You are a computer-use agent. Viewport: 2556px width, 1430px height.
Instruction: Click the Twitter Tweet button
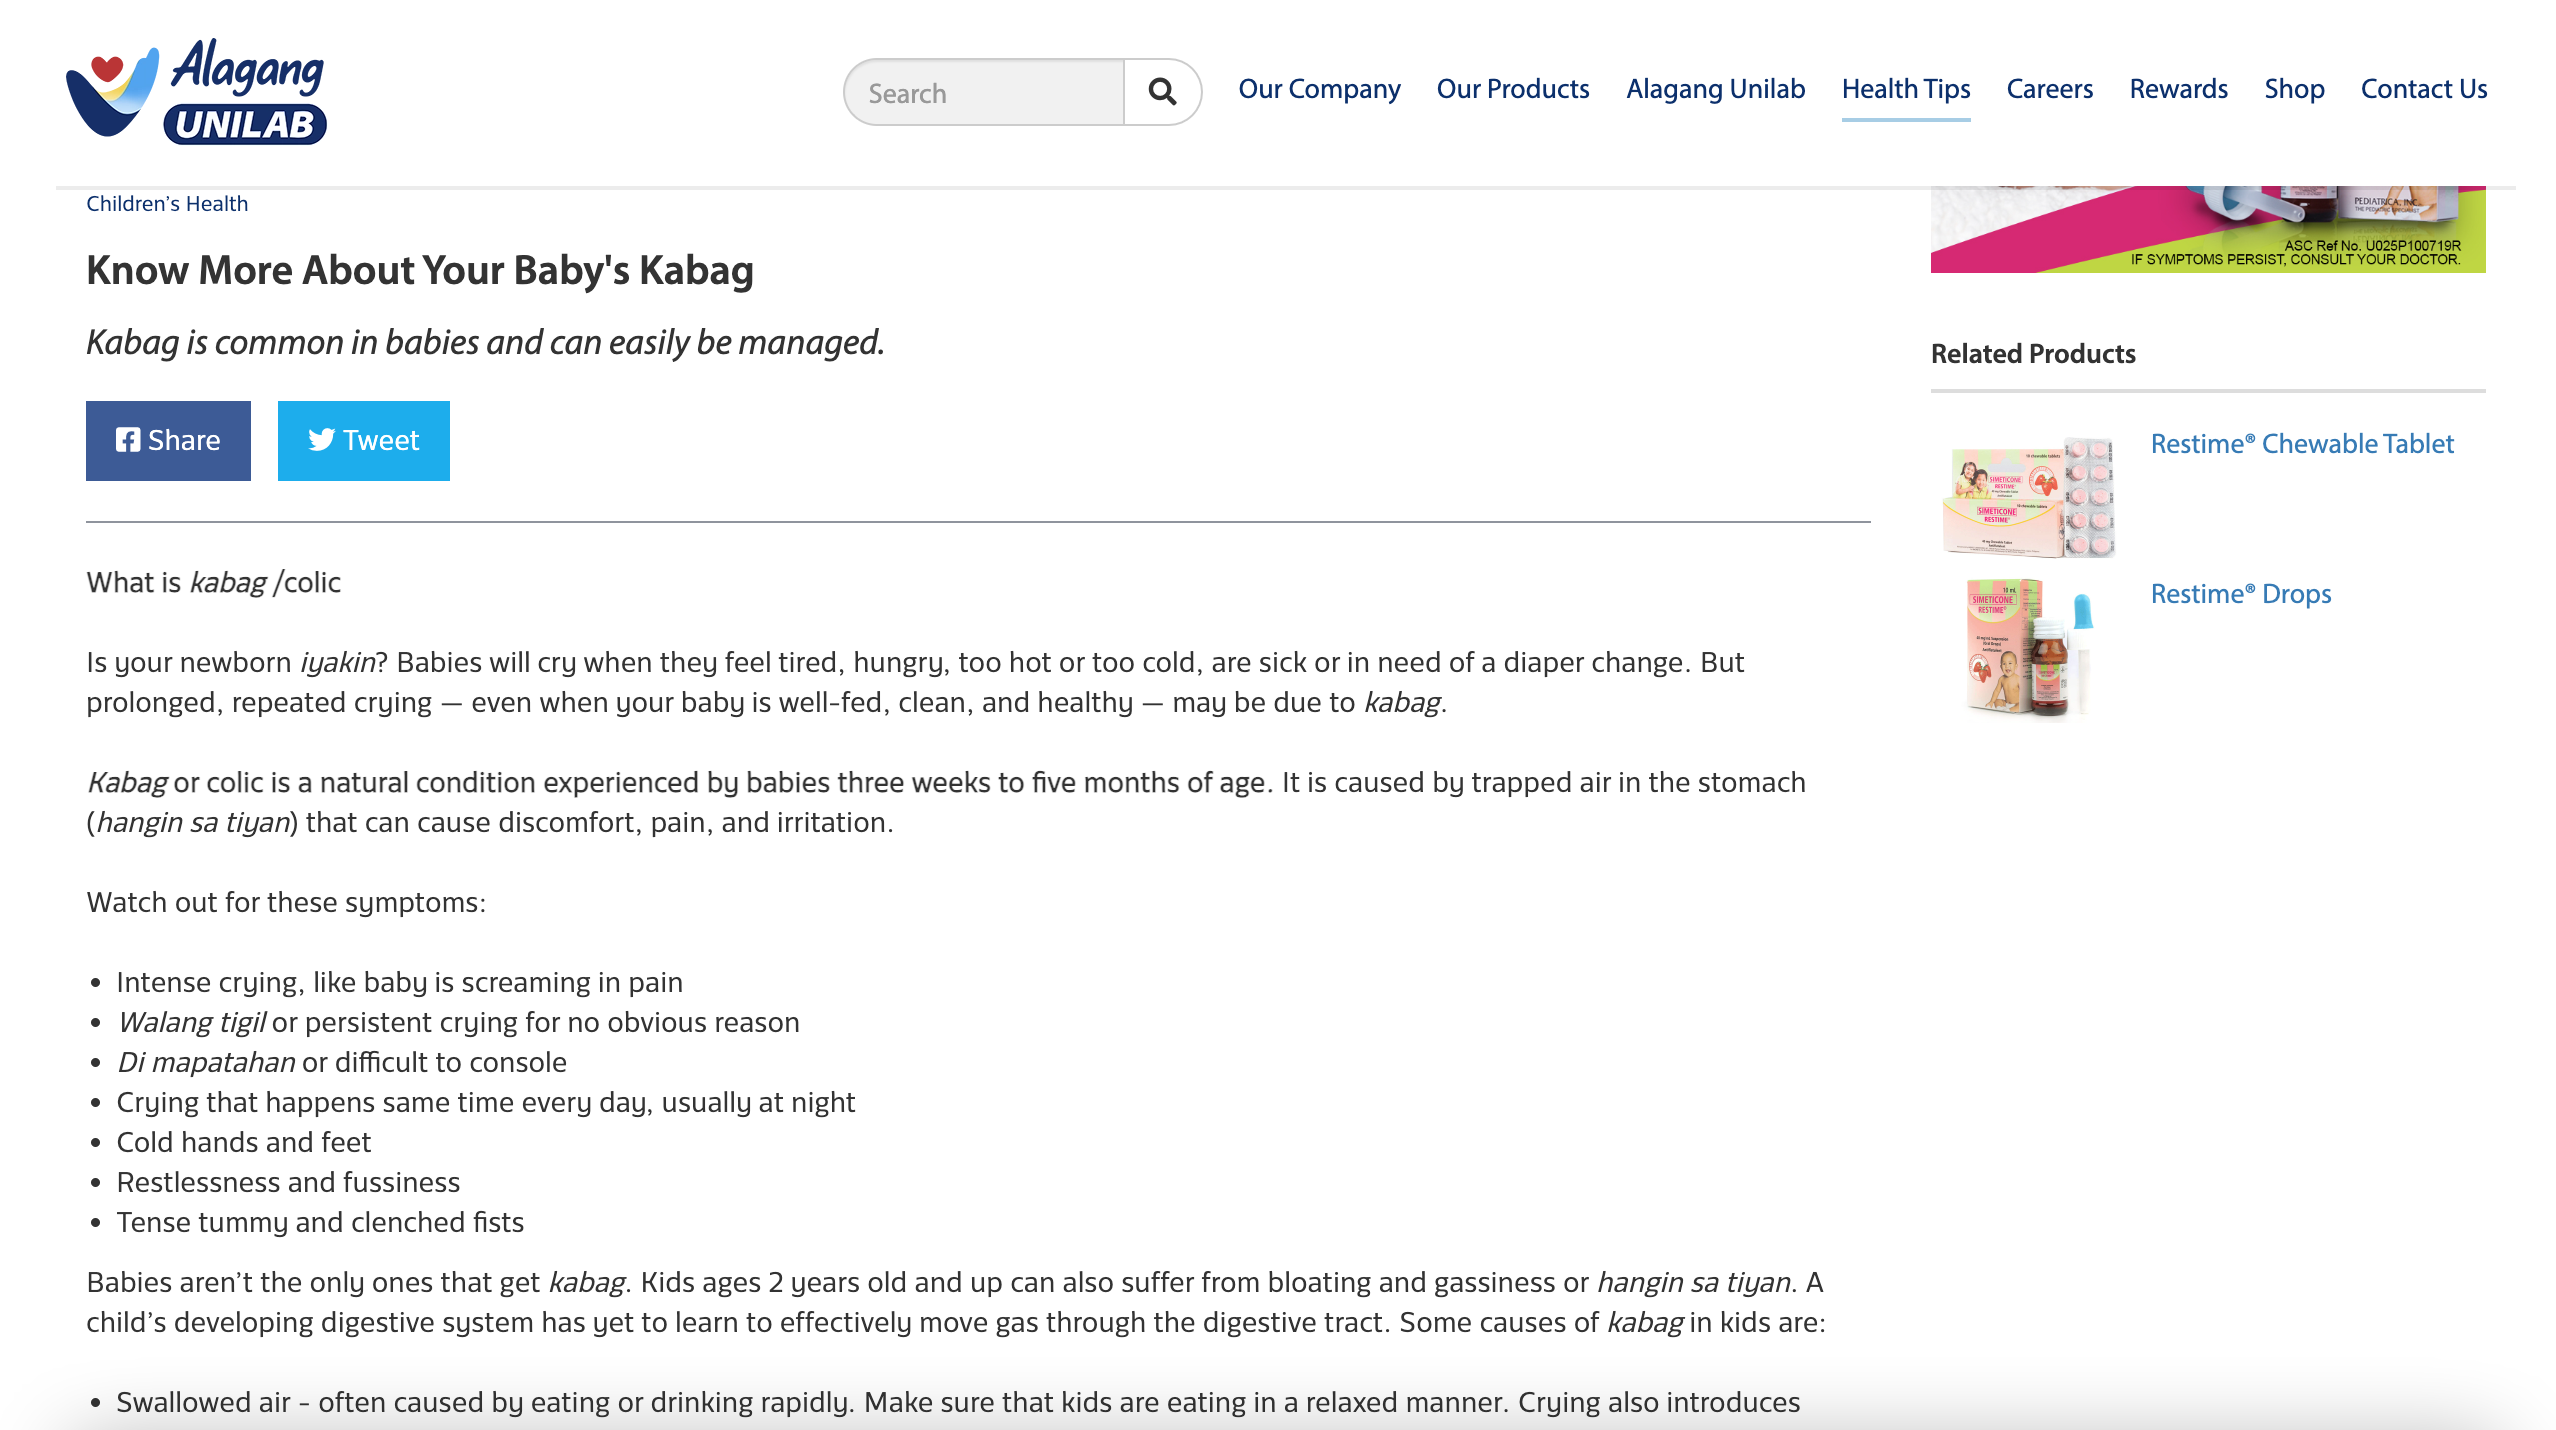pyautogui.click(x=363, y=441)
